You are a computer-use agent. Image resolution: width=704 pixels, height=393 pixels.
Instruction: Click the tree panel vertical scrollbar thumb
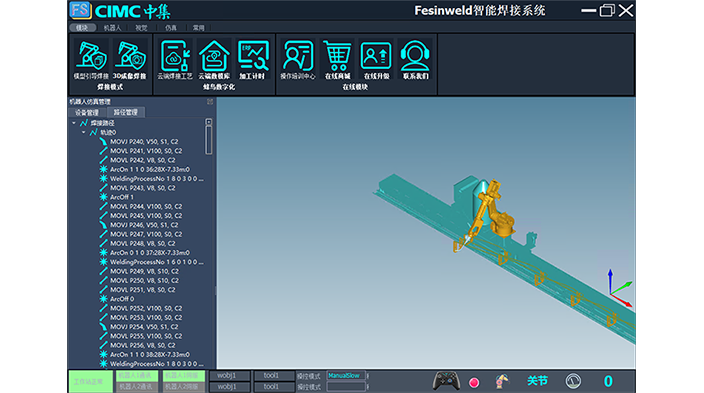(x=208, y=140)
